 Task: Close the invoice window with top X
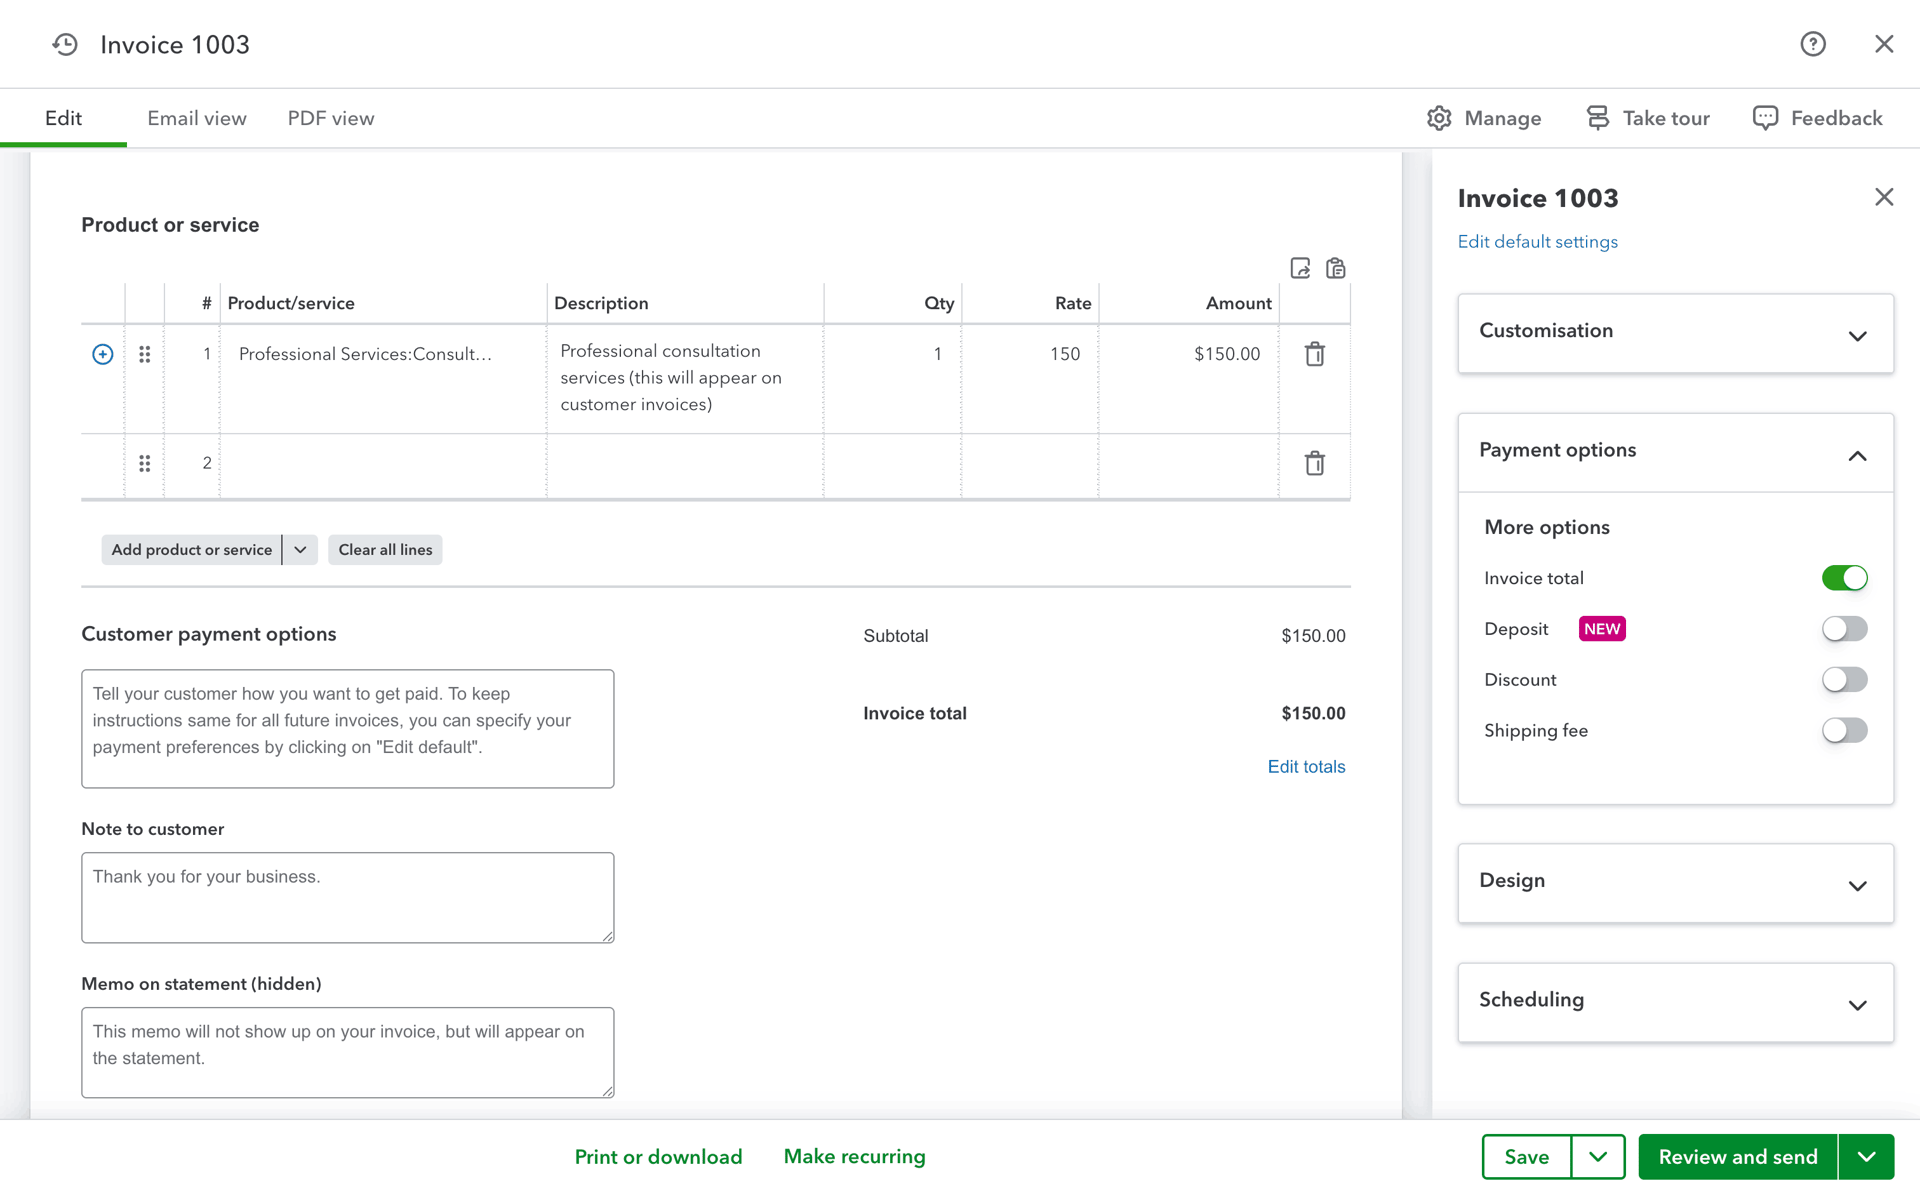tap(1884, 44)
